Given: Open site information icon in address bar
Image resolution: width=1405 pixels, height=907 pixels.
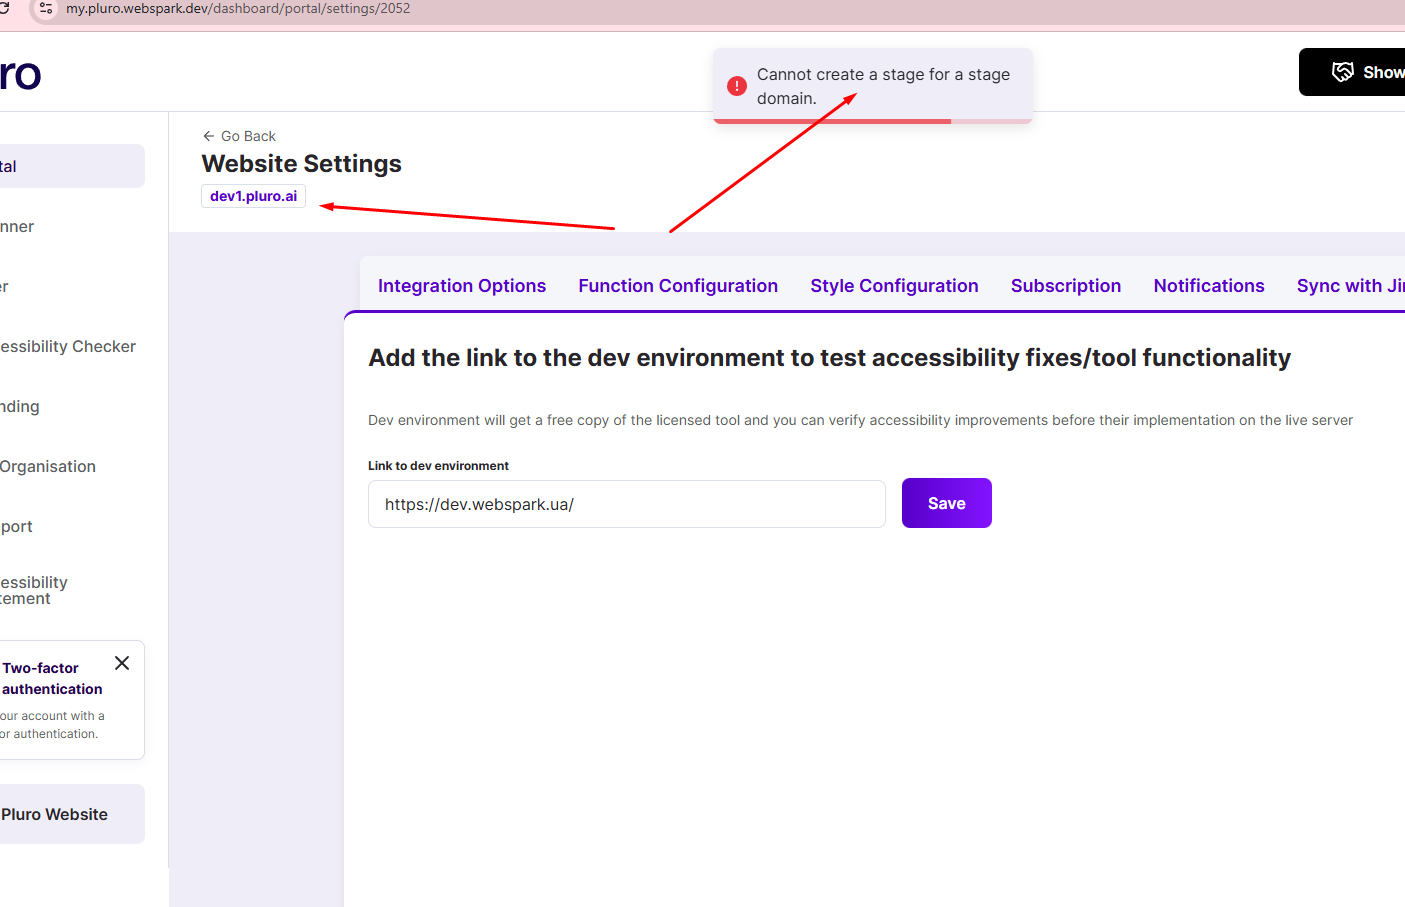Looking at the screenshot, I should pyautogui.click(x=46, y=9).
